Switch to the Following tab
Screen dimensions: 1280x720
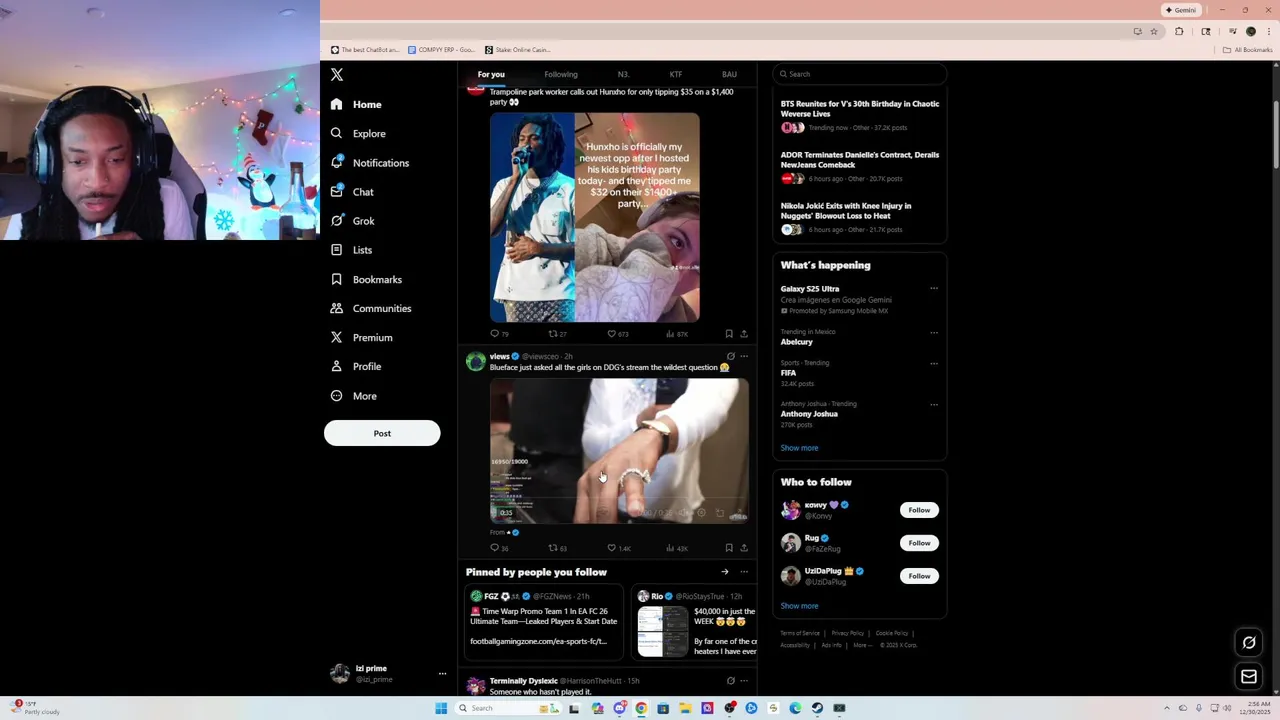tap(561, 74)
